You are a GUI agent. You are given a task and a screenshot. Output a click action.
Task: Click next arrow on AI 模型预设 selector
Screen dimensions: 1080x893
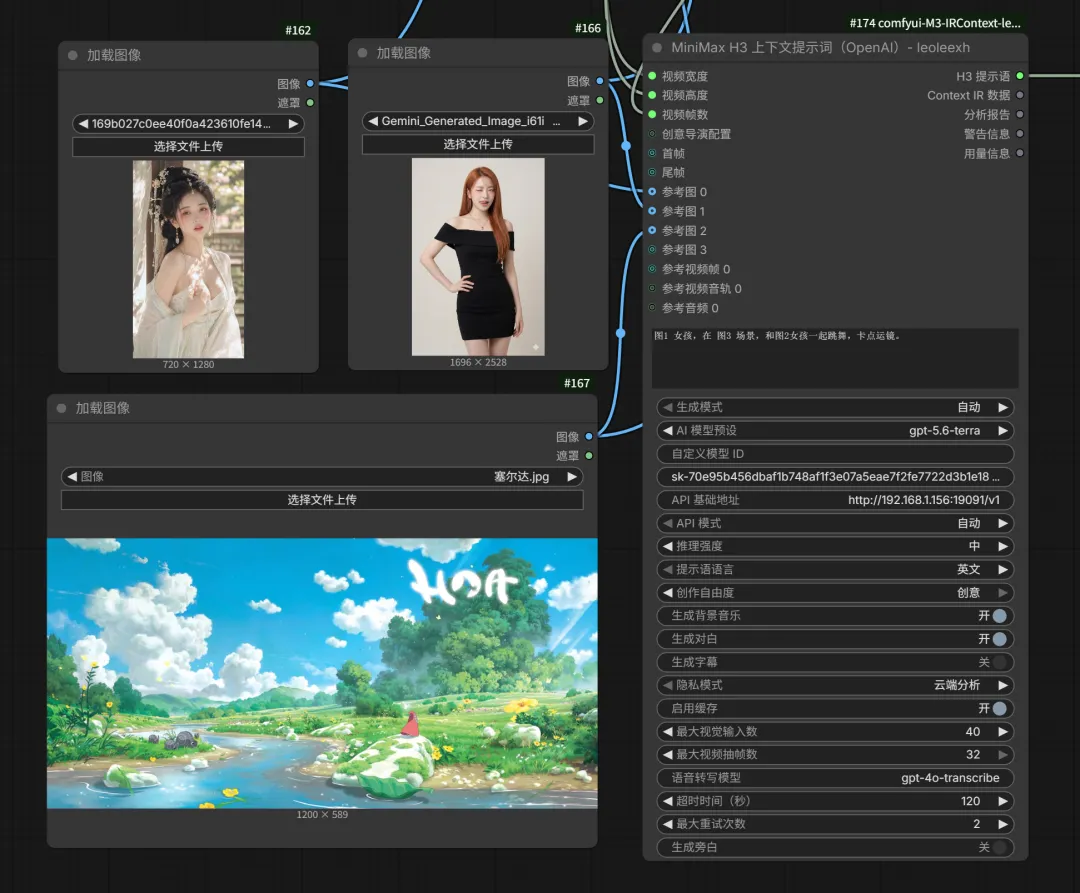(1003, 431)
